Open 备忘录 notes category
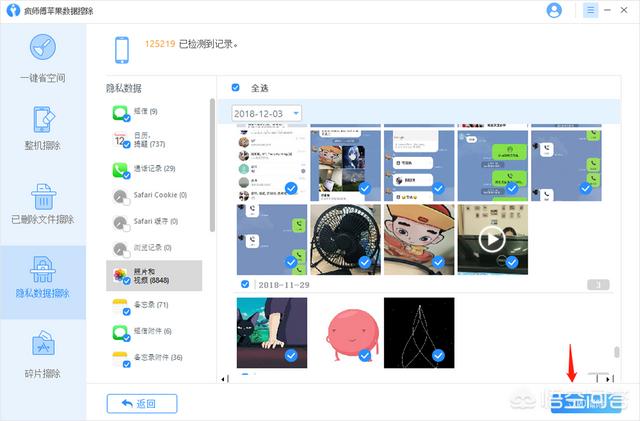Image resolution: width=640 pixels, height=421 pixels. click(149, 304)
